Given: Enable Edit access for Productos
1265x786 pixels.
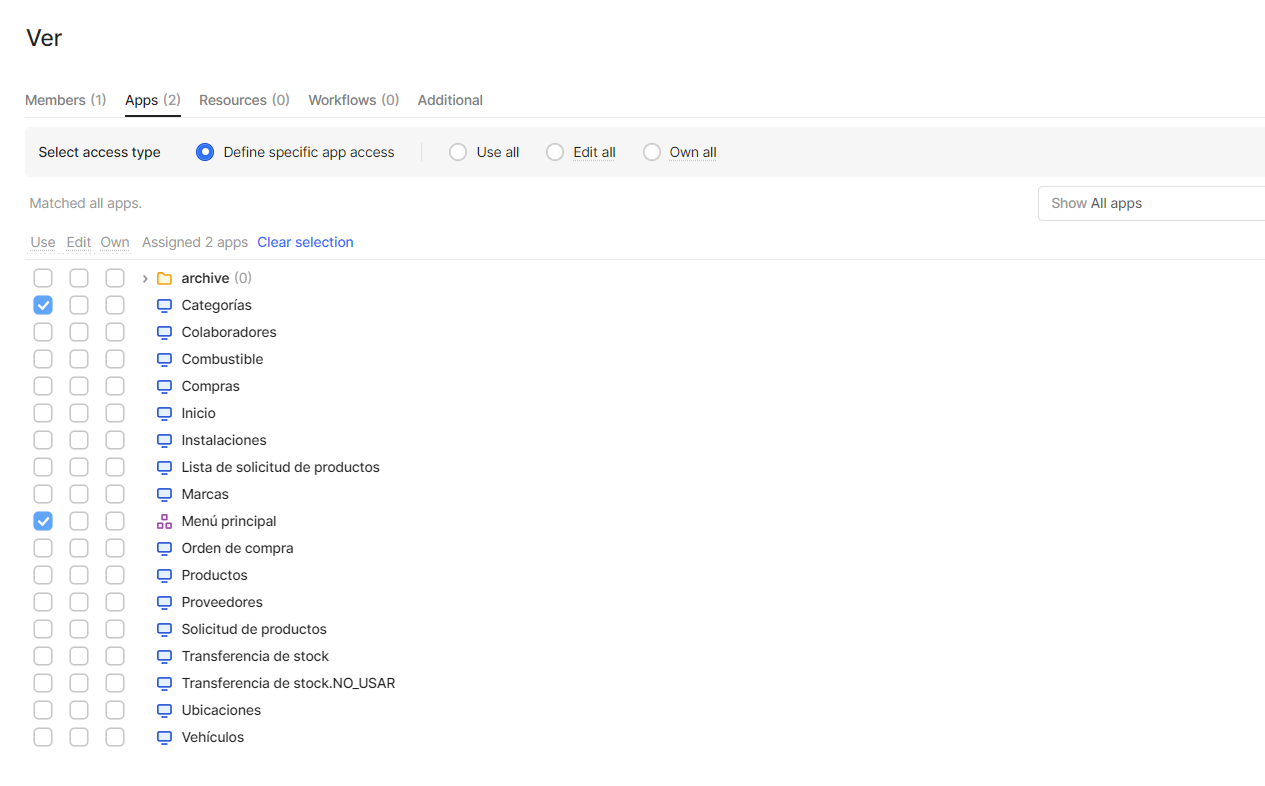Looking at the screenshot, I should [x=79, y=575].
